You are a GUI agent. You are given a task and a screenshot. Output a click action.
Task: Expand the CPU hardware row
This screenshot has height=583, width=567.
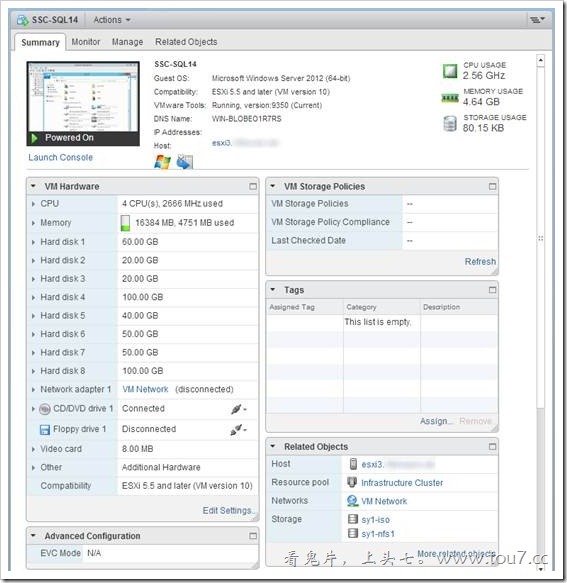[x=33, y=204]
